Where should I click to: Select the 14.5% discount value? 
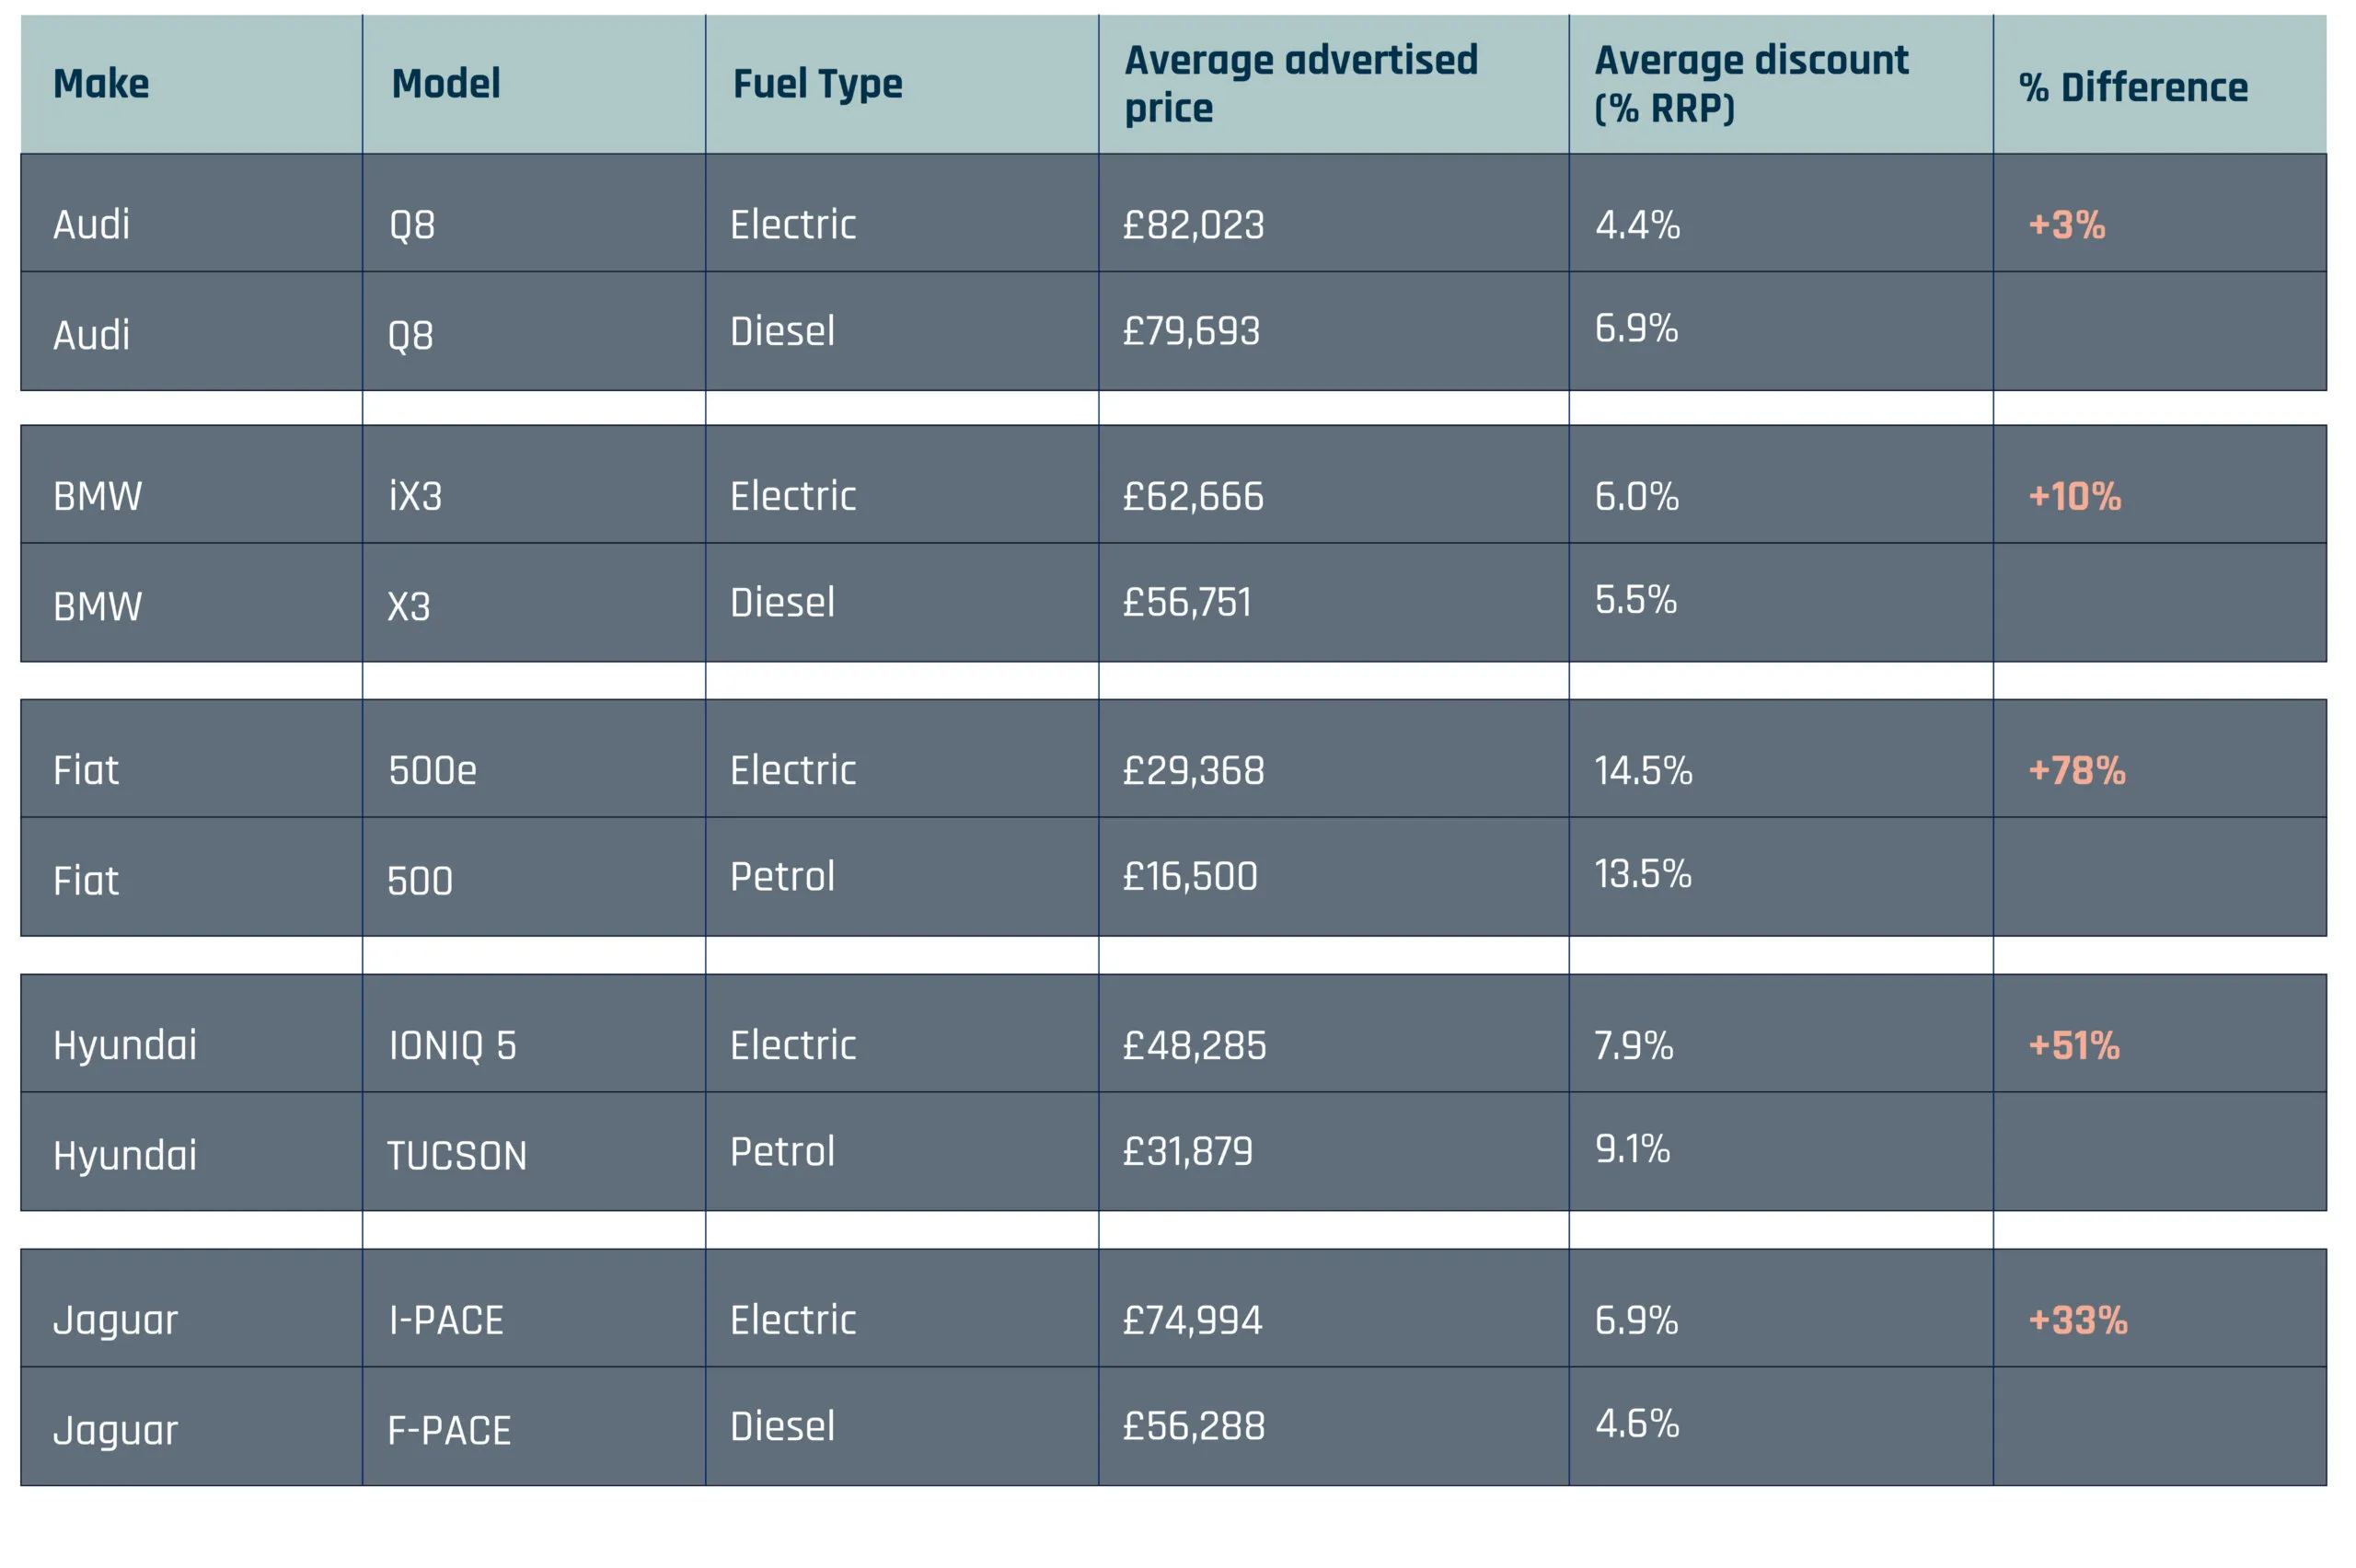pos(1643,770)
